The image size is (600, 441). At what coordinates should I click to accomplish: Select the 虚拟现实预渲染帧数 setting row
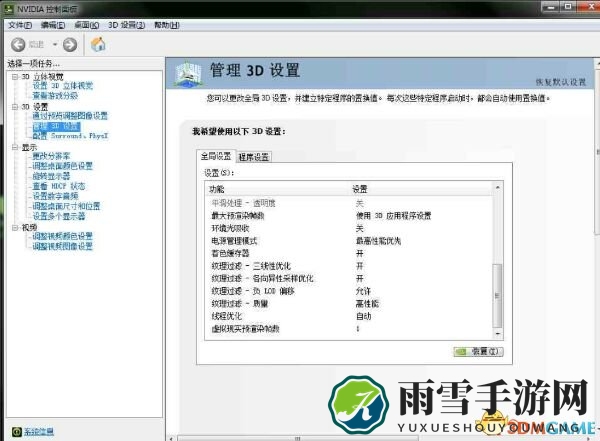click(x=349, y=329)
